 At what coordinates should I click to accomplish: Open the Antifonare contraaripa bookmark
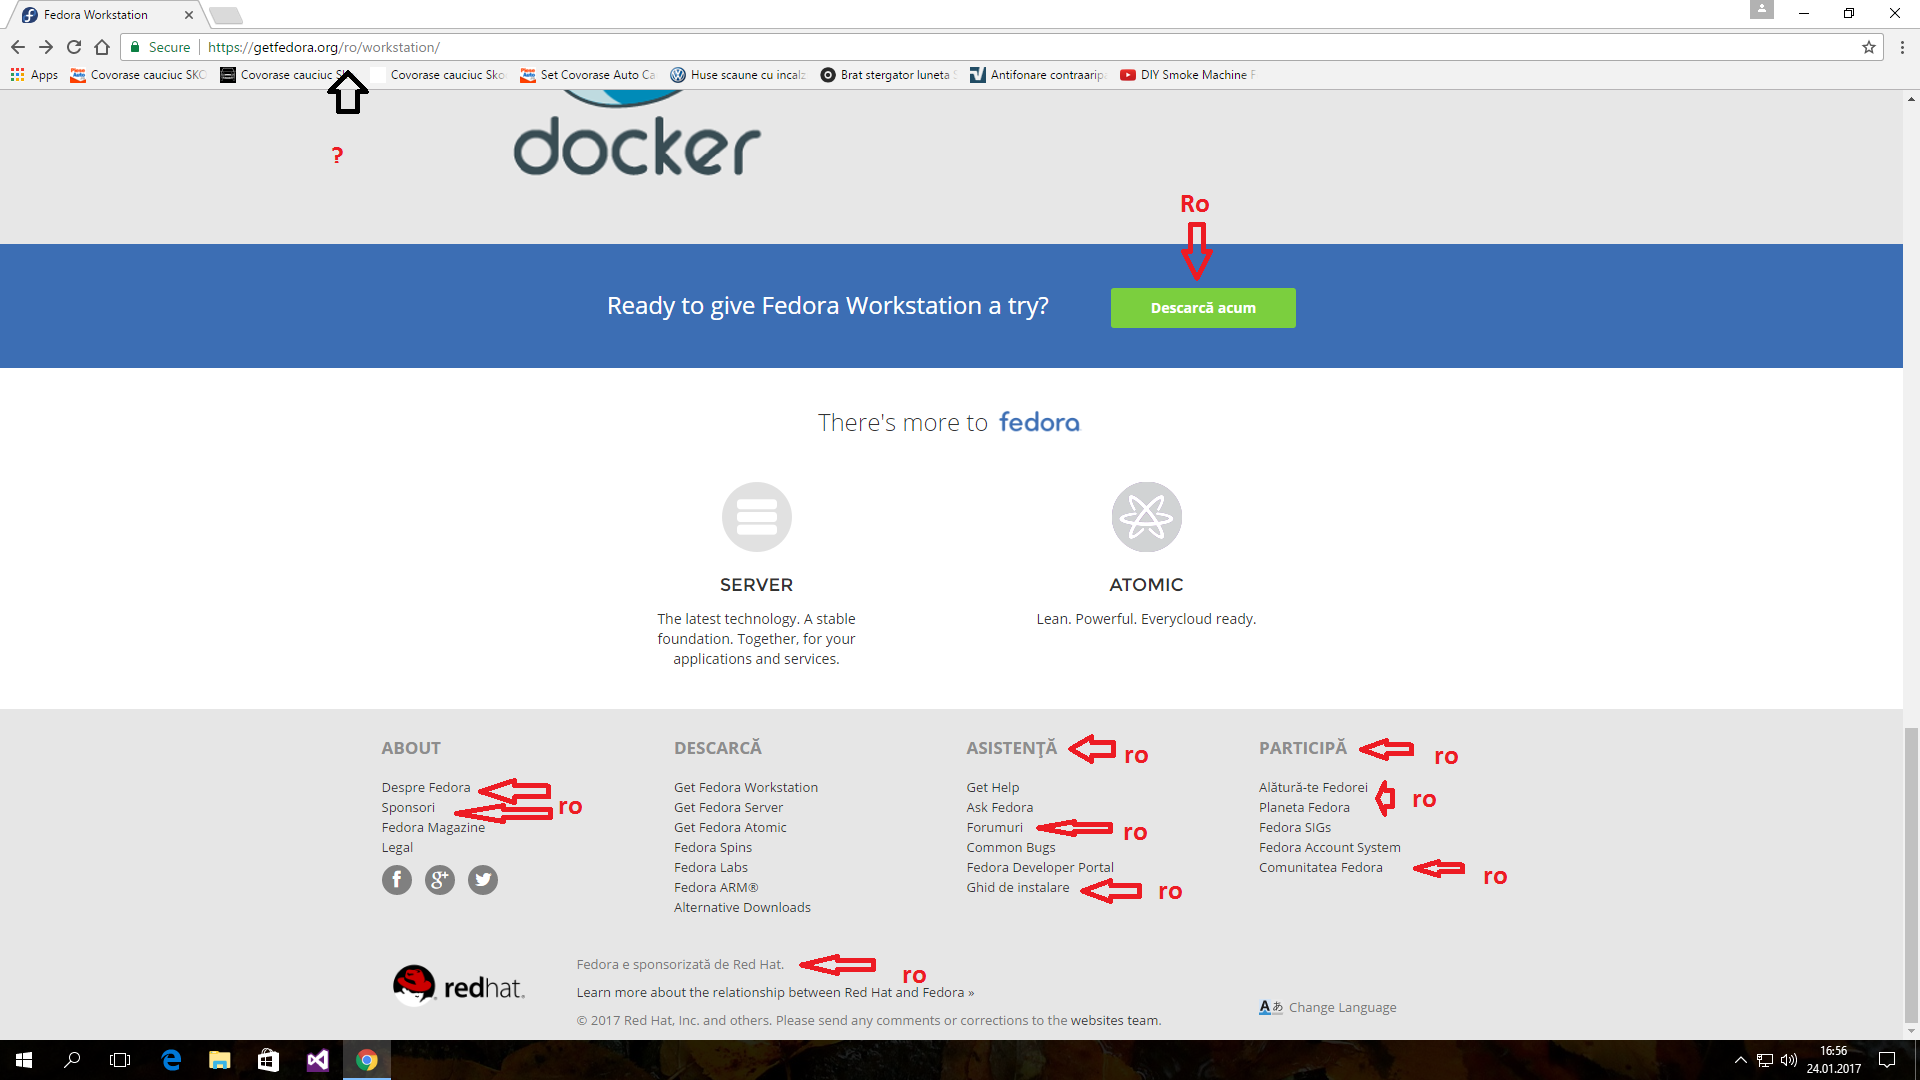tap(1038, 75)
